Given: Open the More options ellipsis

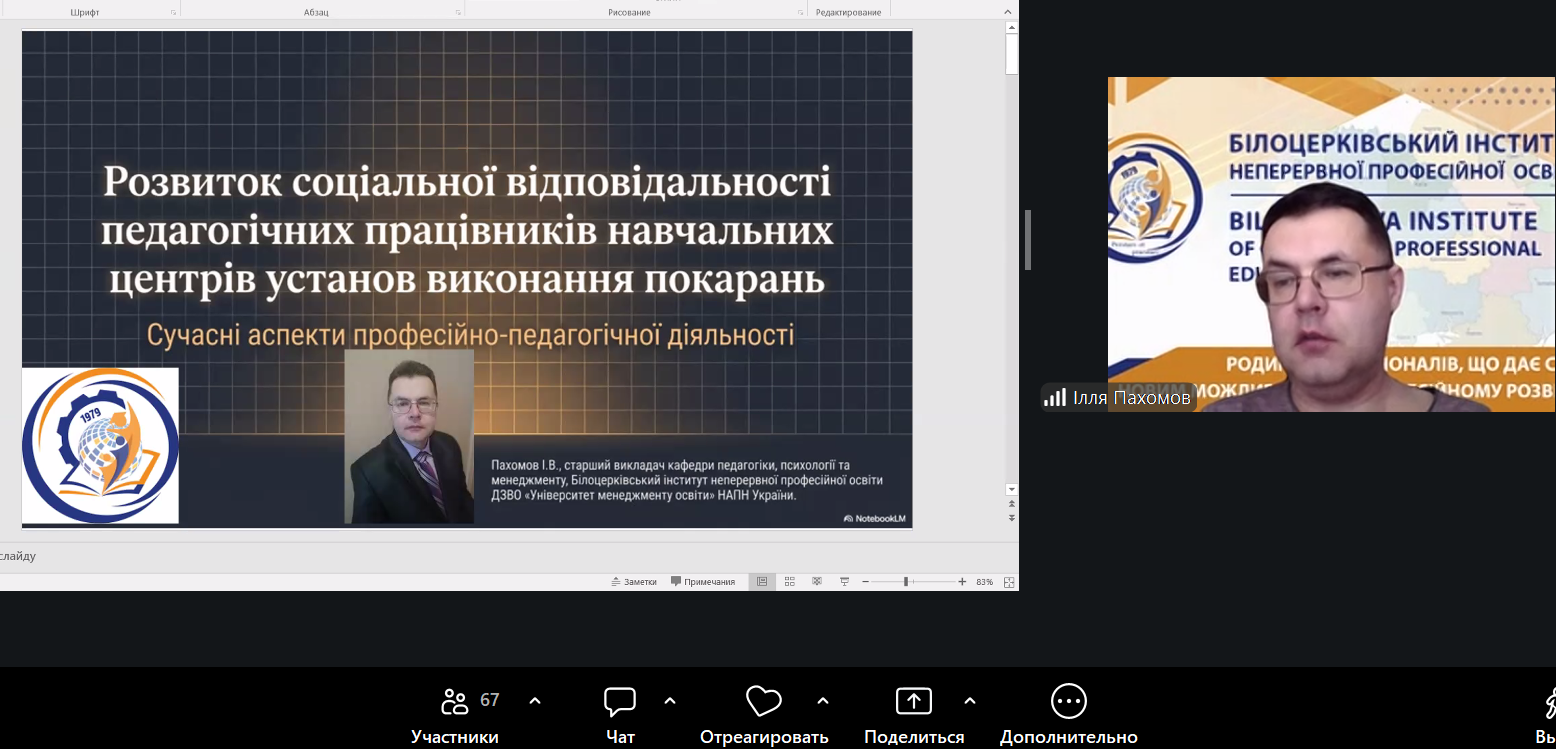Looking at the screenshot, I should [1069, 702].
